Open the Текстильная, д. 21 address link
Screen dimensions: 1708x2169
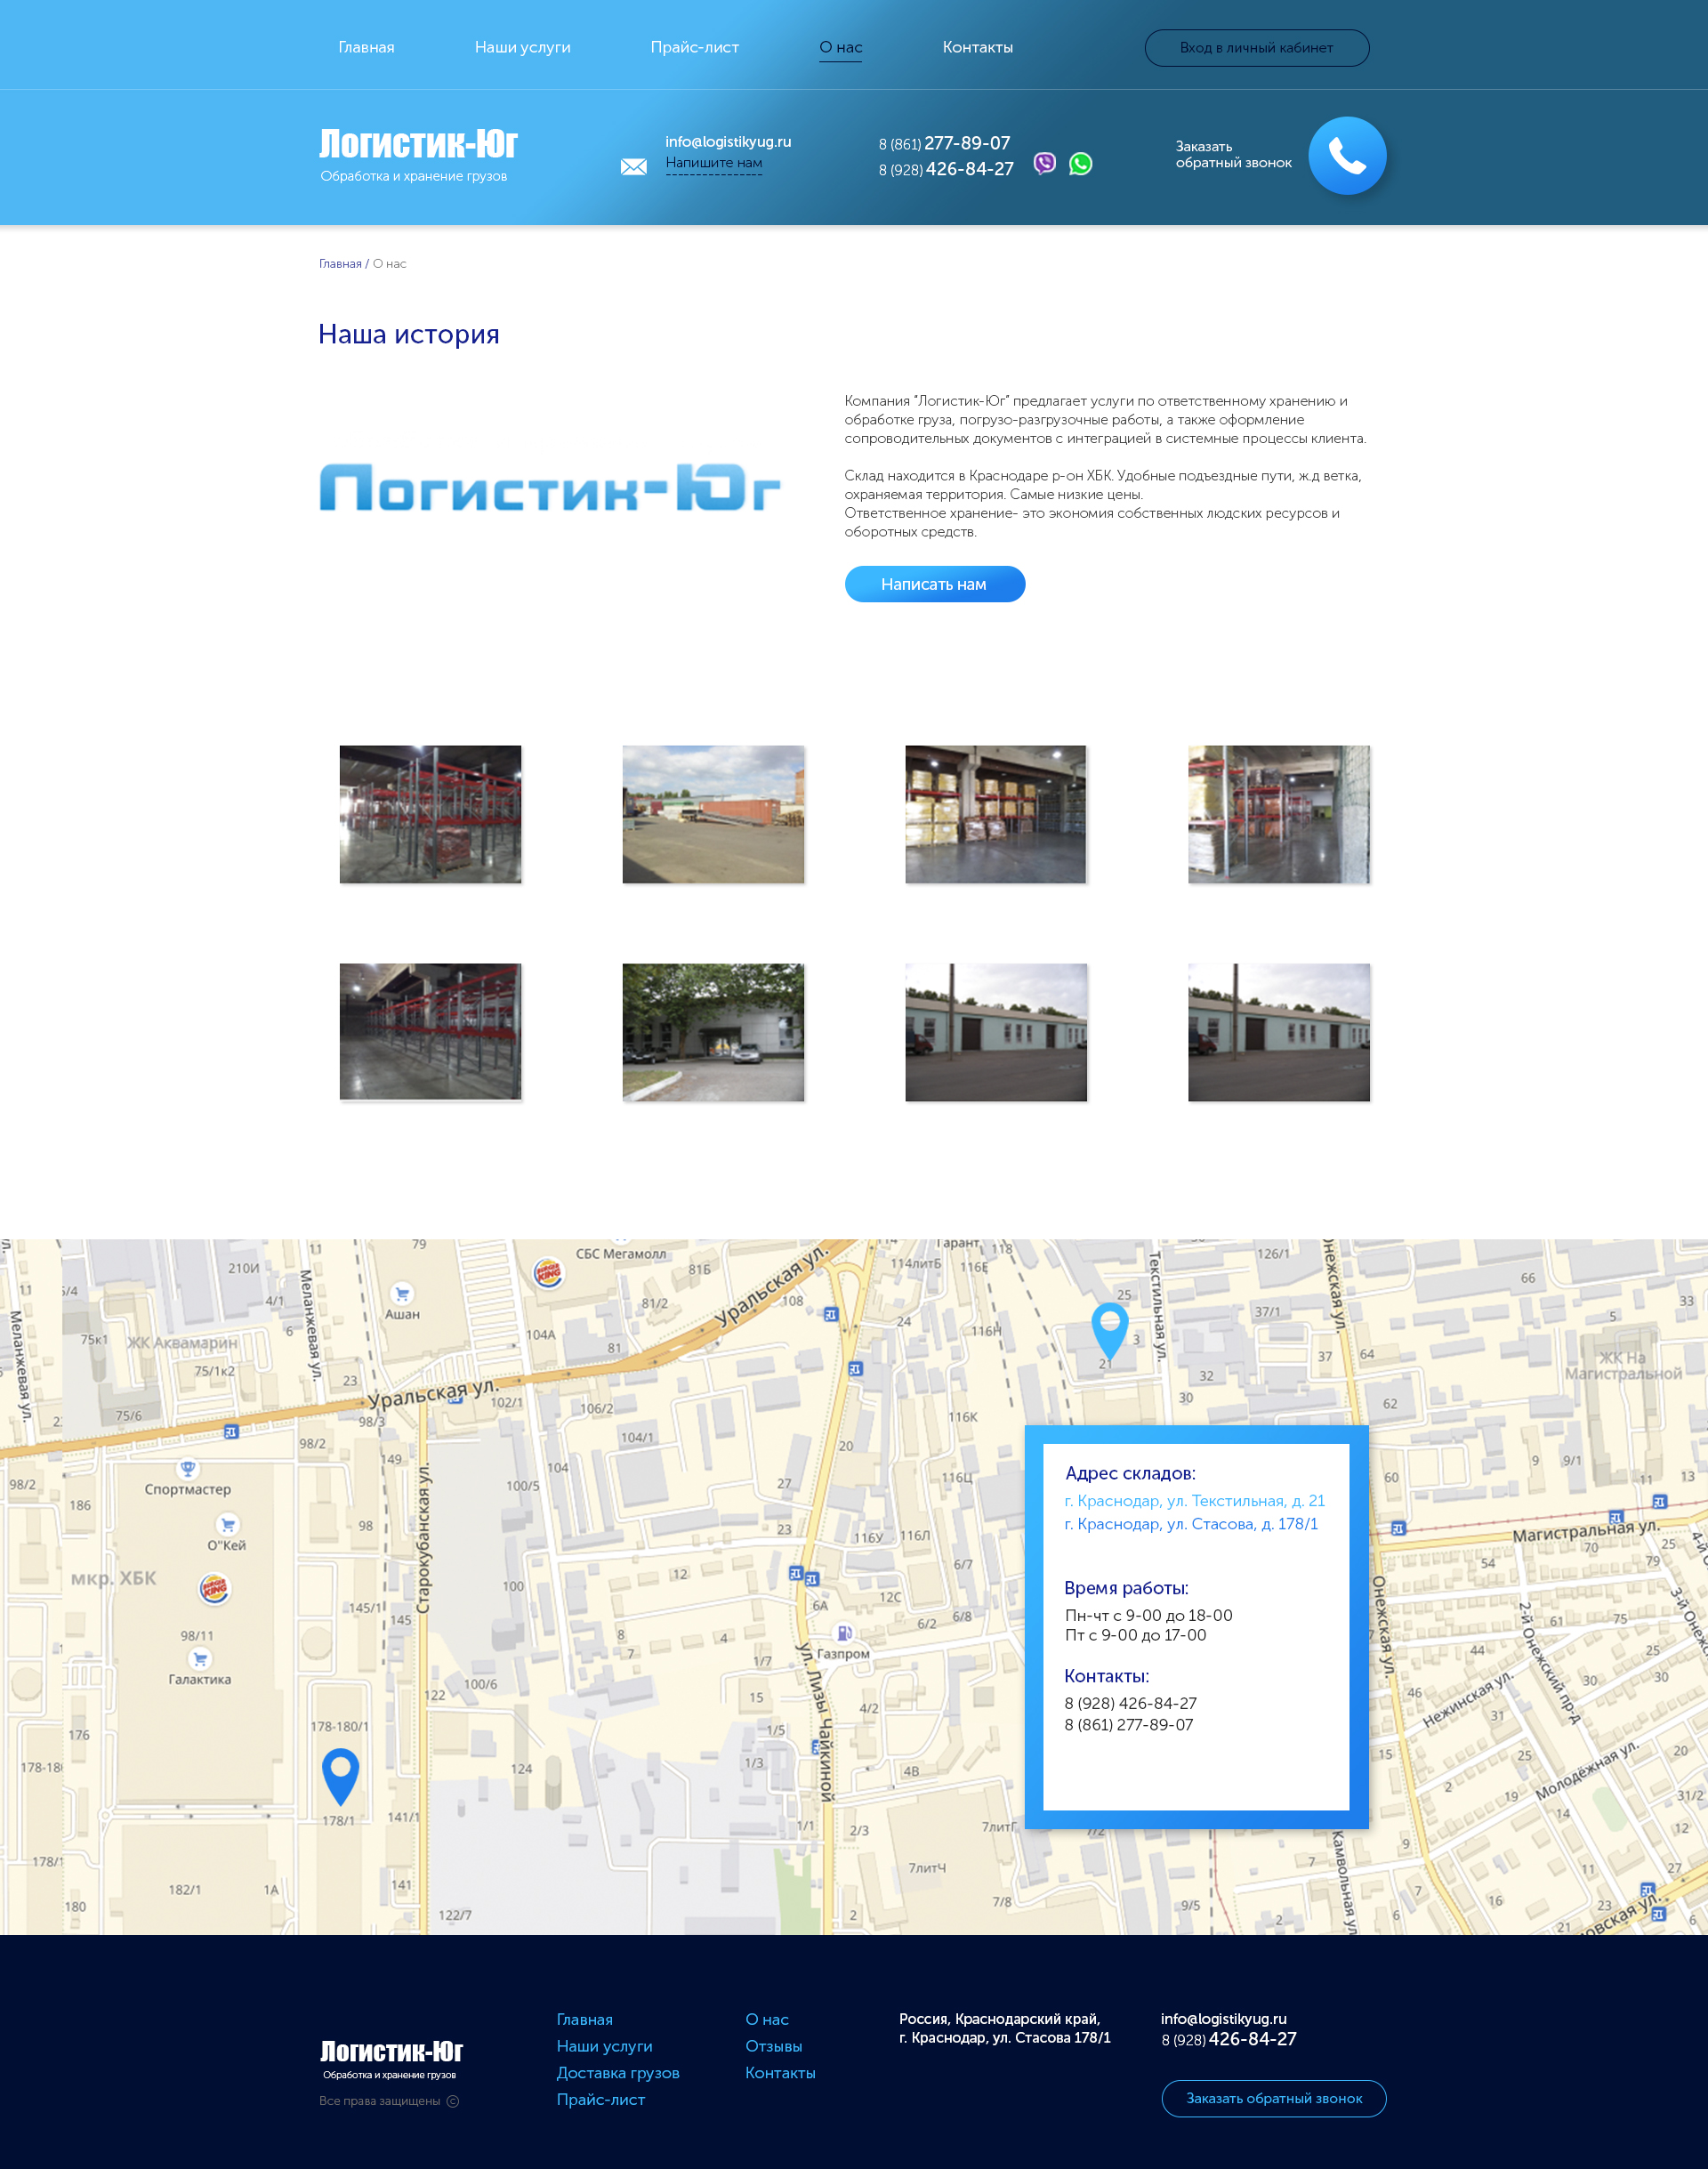[x=1194, y=1501]
